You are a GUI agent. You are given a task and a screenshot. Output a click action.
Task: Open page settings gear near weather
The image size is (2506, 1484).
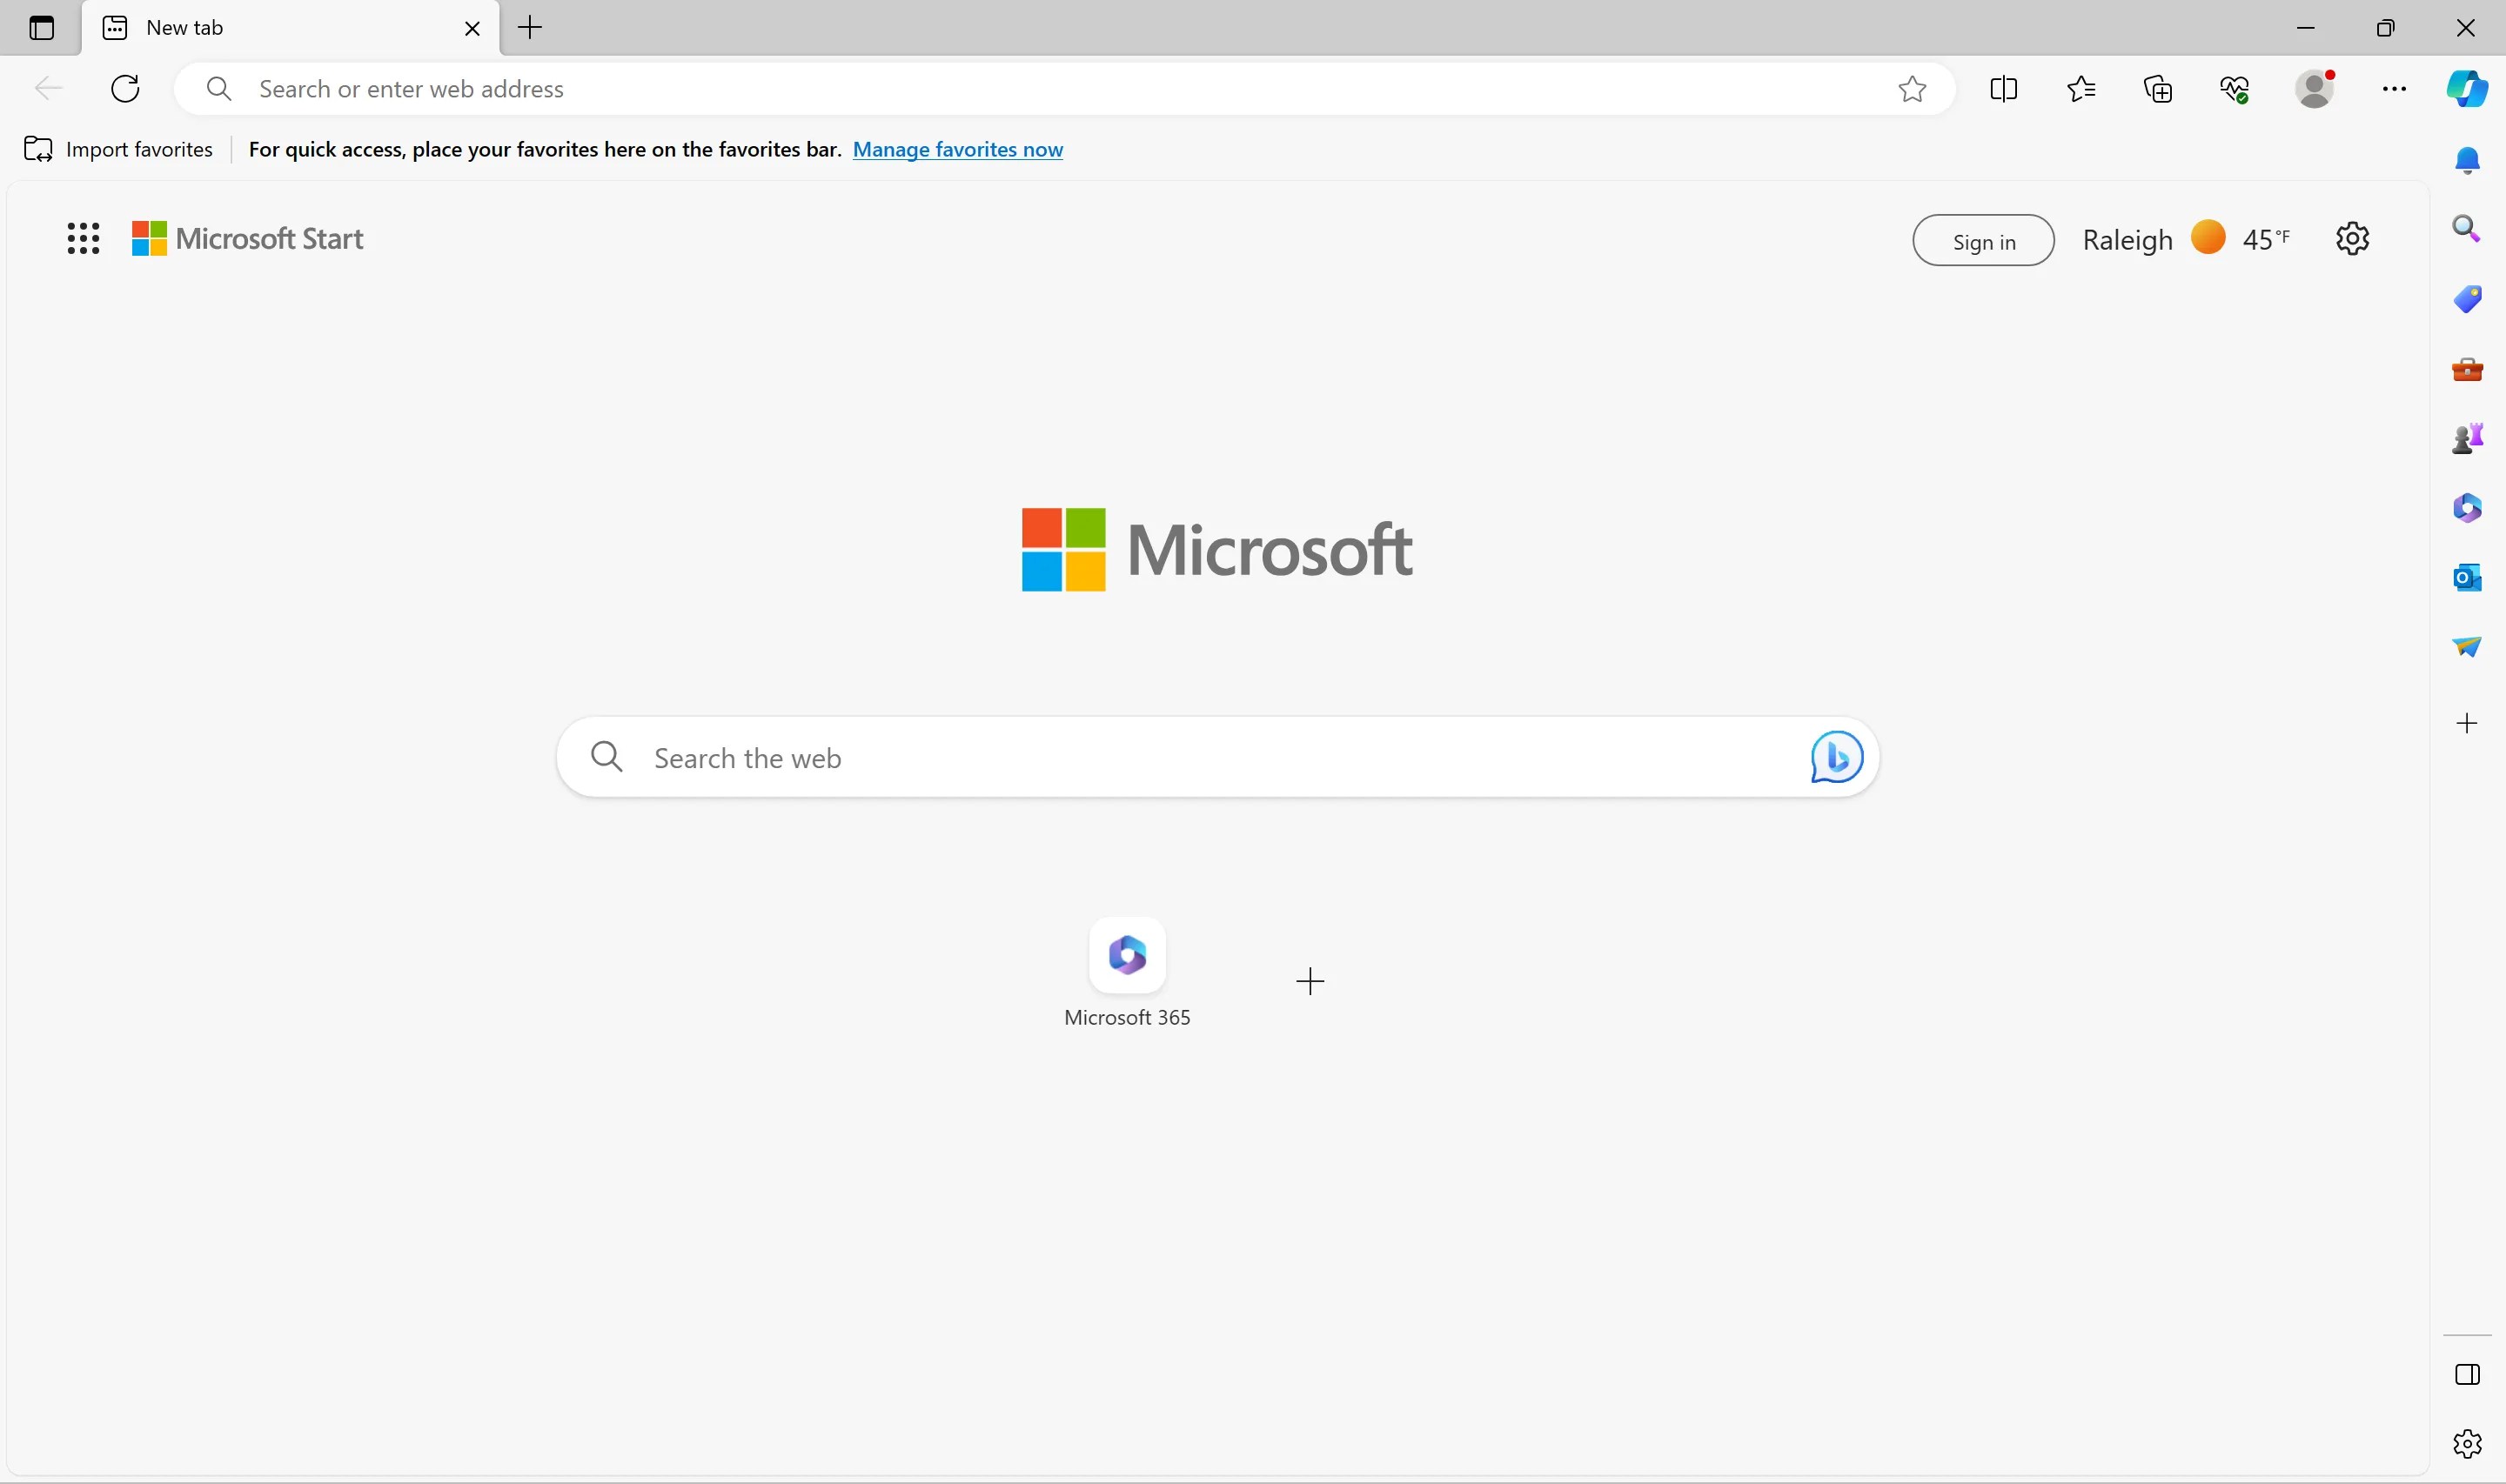coord(2352,238)
